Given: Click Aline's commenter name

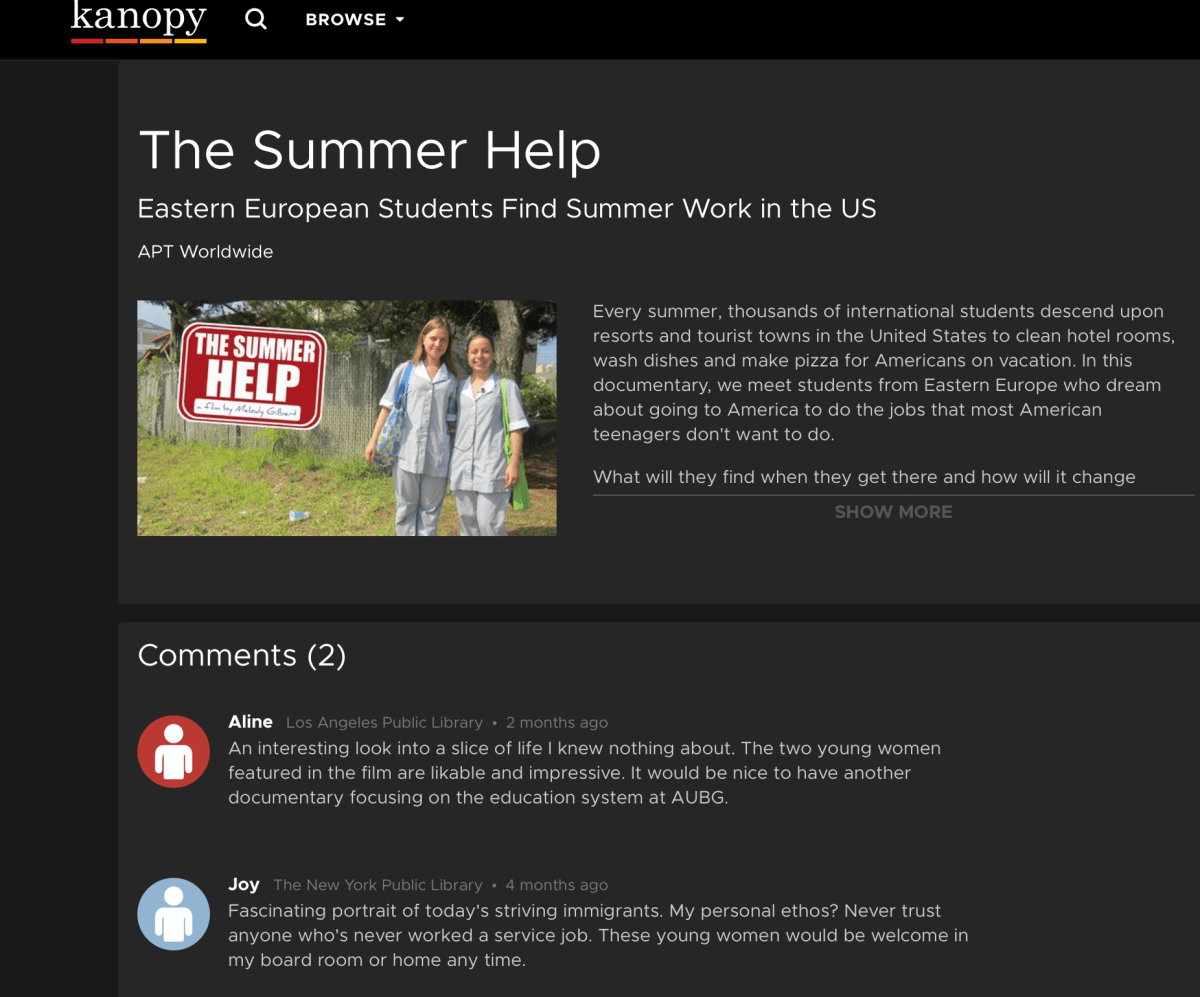Looking at the screenshot, I should 250,721.
